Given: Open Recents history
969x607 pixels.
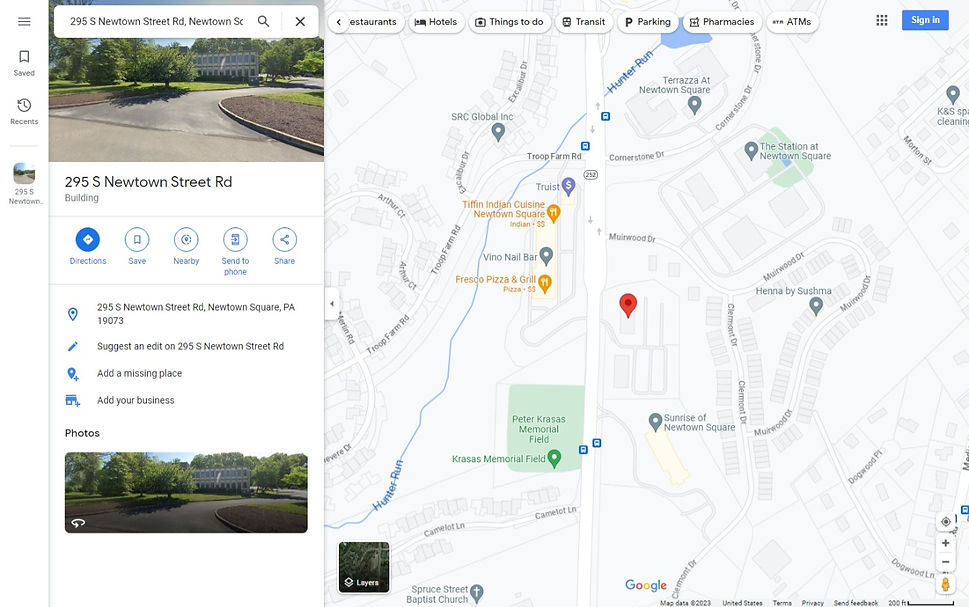Looking at the screenshot, I should pos(24,111).
